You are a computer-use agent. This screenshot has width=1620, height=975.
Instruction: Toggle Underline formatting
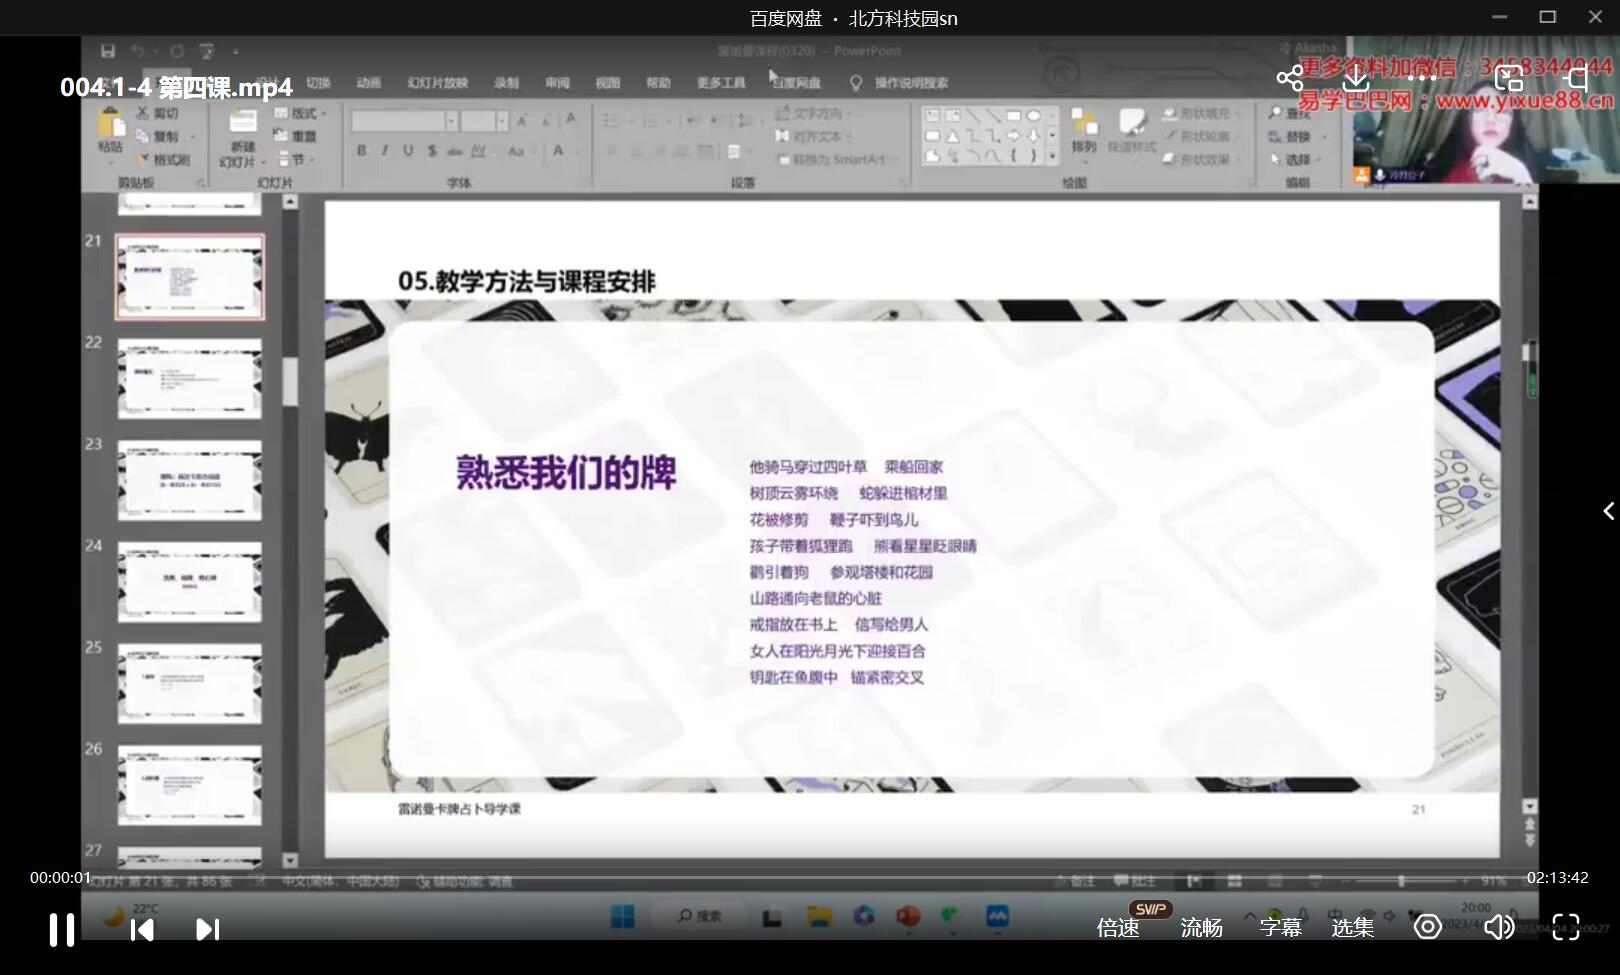point(406,152)
